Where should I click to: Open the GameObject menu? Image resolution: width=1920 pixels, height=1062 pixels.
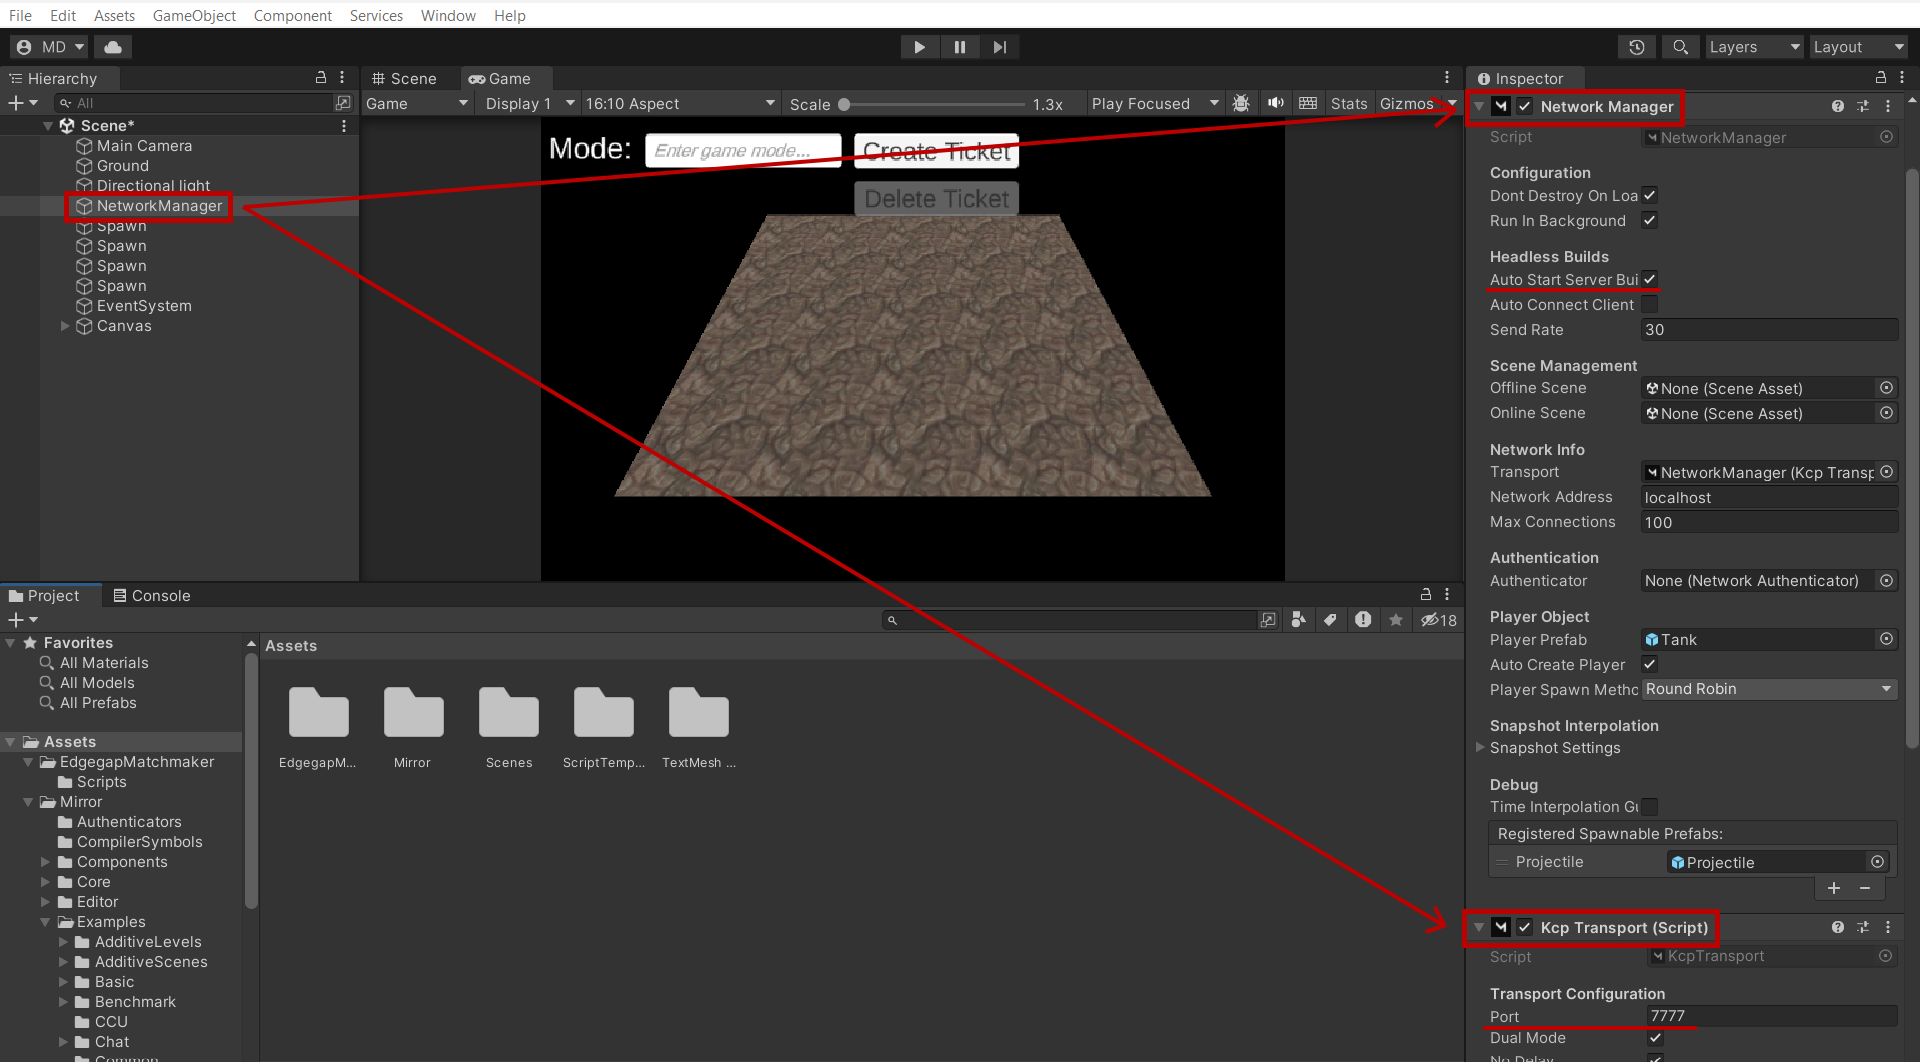194,15
